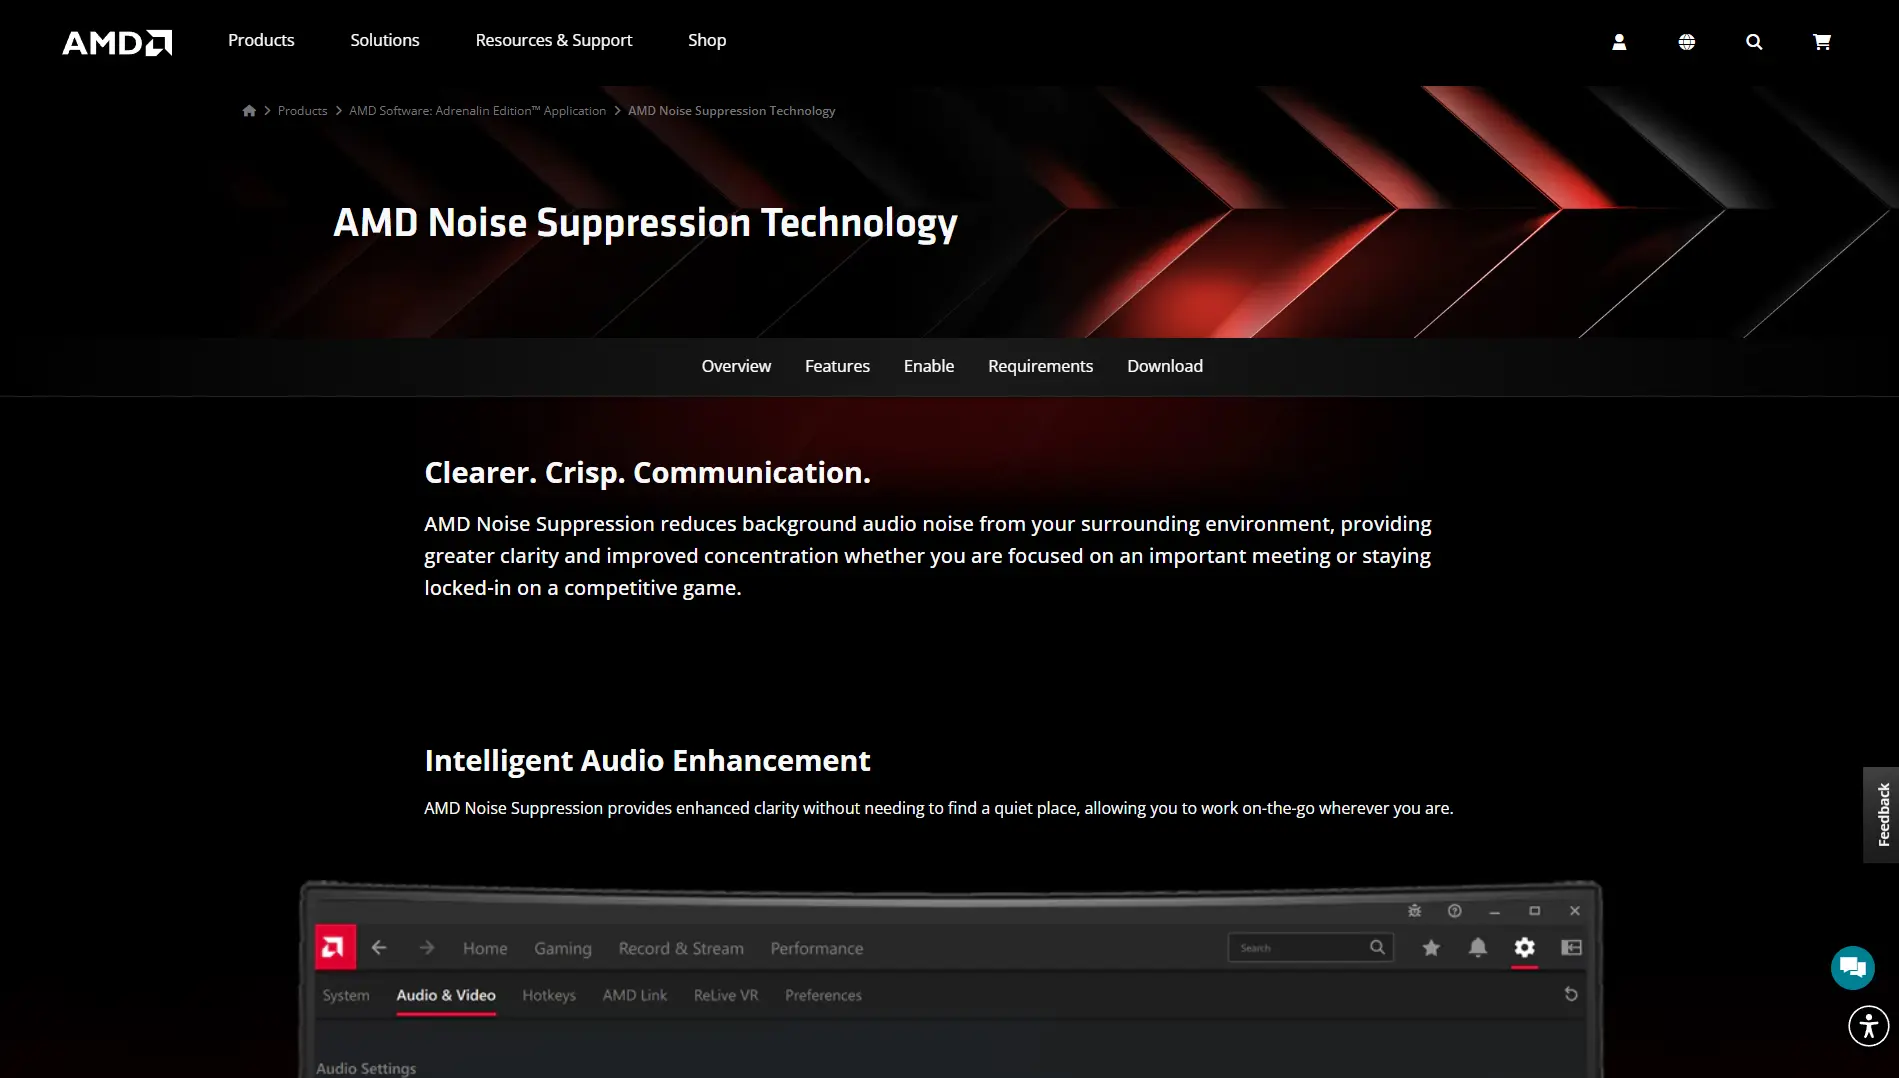Screen dimensions: 1899x1078
Task: Select the Audio & Video sub-tab
Action: click(x=446, y=995)
